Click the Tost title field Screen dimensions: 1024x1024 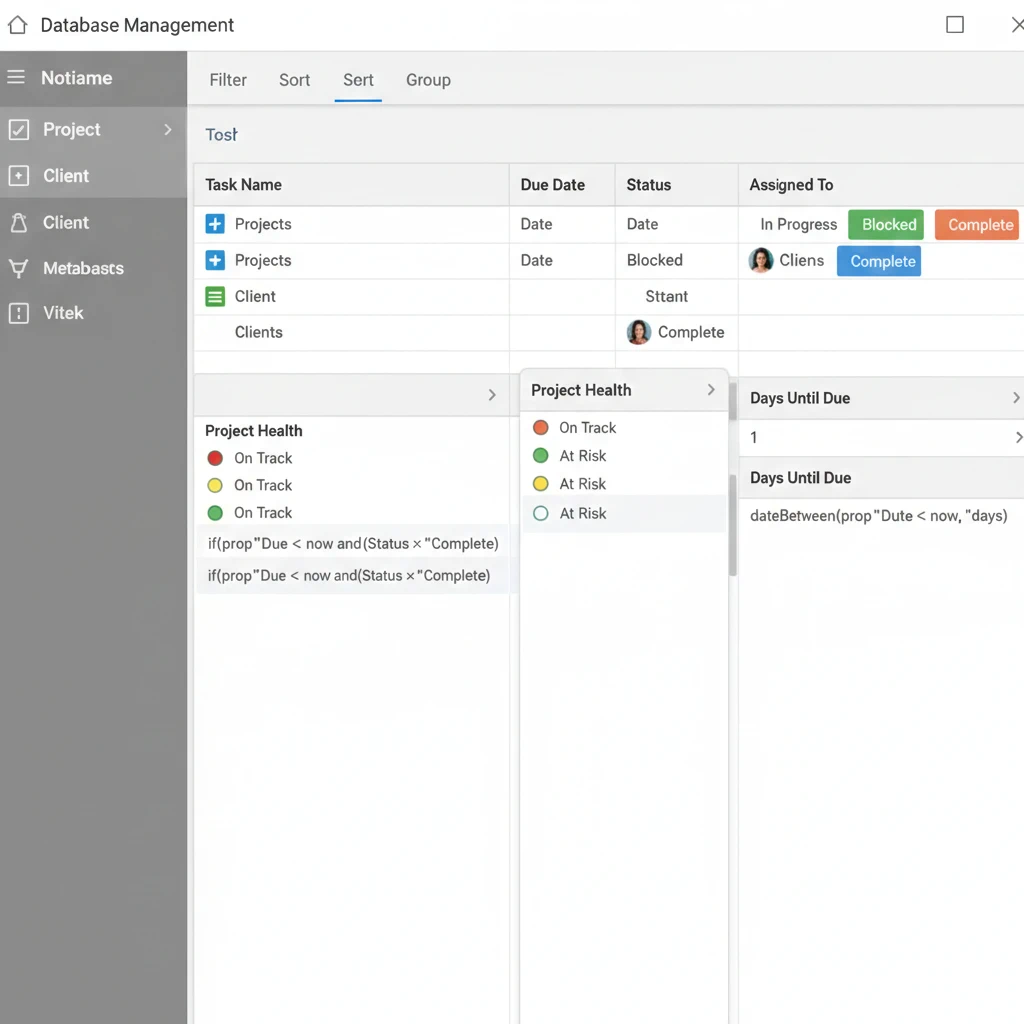221,134
